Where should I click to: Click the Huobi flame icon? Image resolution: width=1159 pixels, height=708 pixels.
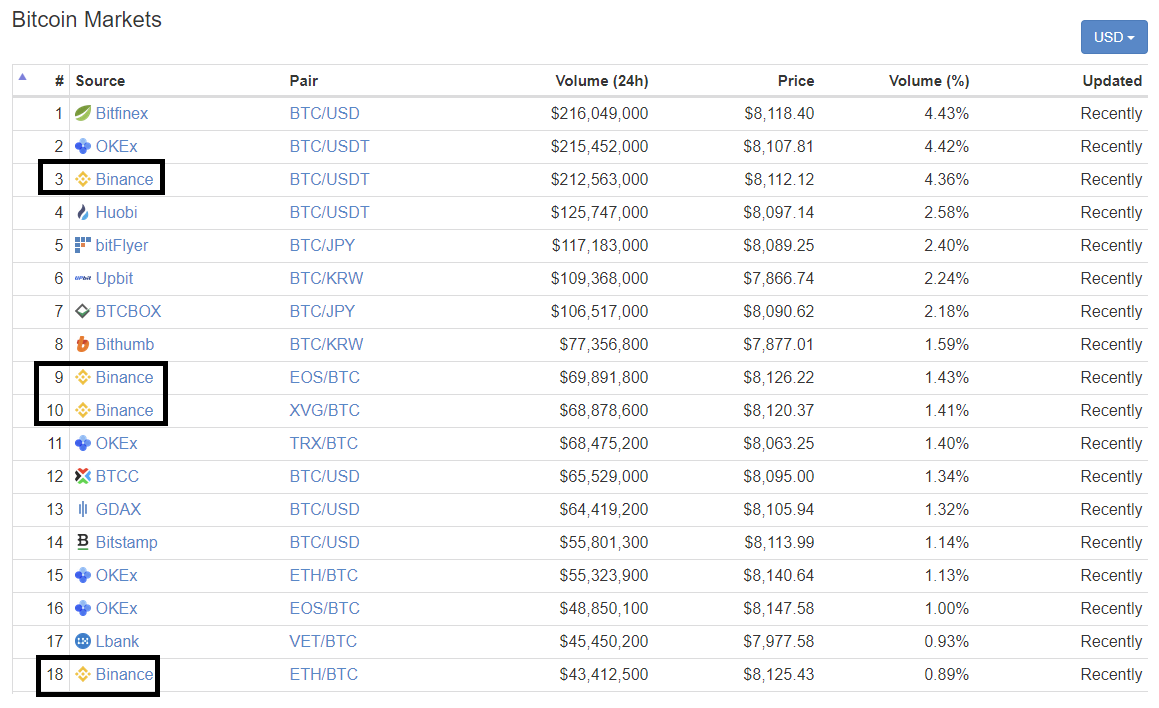click(x=83, y=212)
